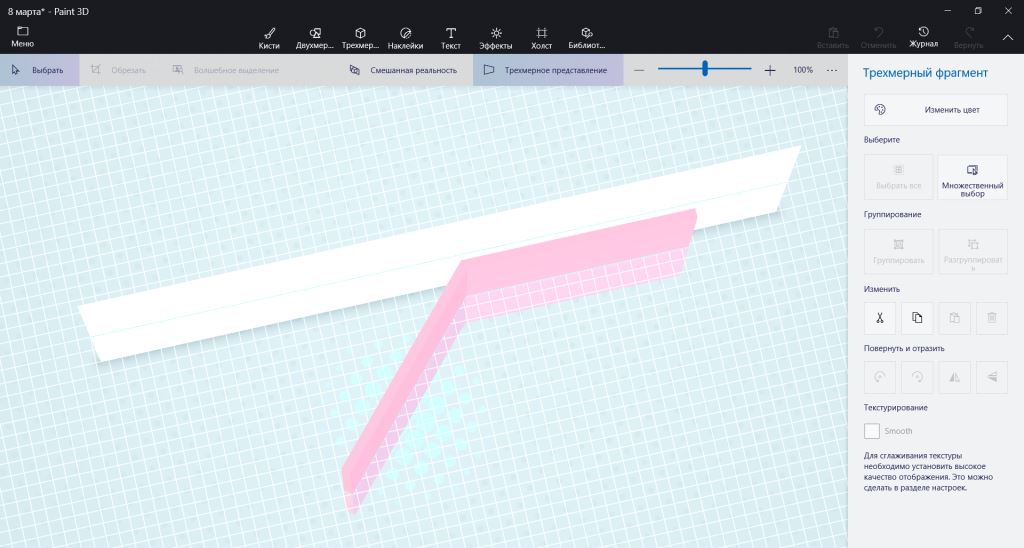Click the zoom slider handle
This screenshot has height=548, width=1024.
(705, 69)
